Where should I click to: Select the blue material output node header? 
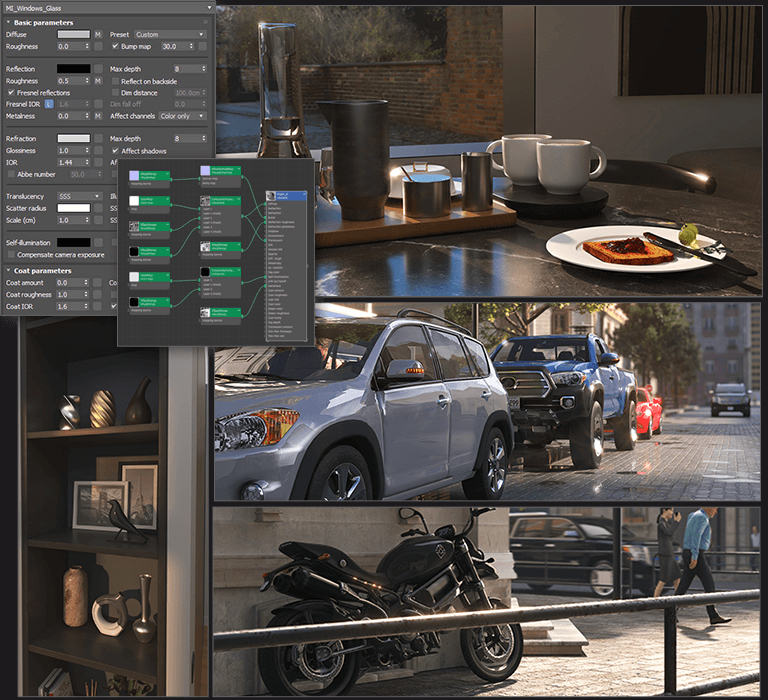click(290, 196)
